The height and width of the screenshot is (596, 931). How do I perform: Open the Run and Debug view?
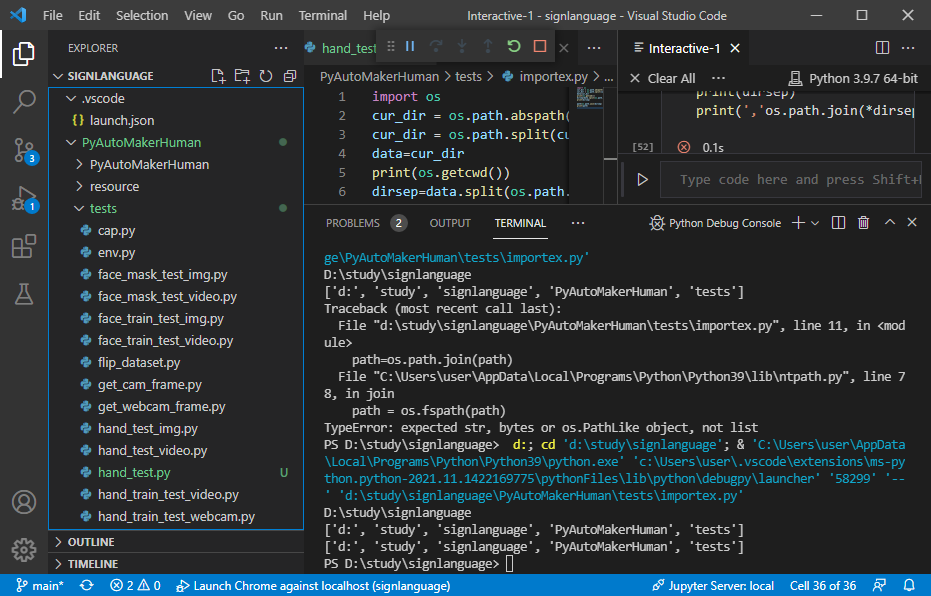pyautogui.click(x=24, y=199)
